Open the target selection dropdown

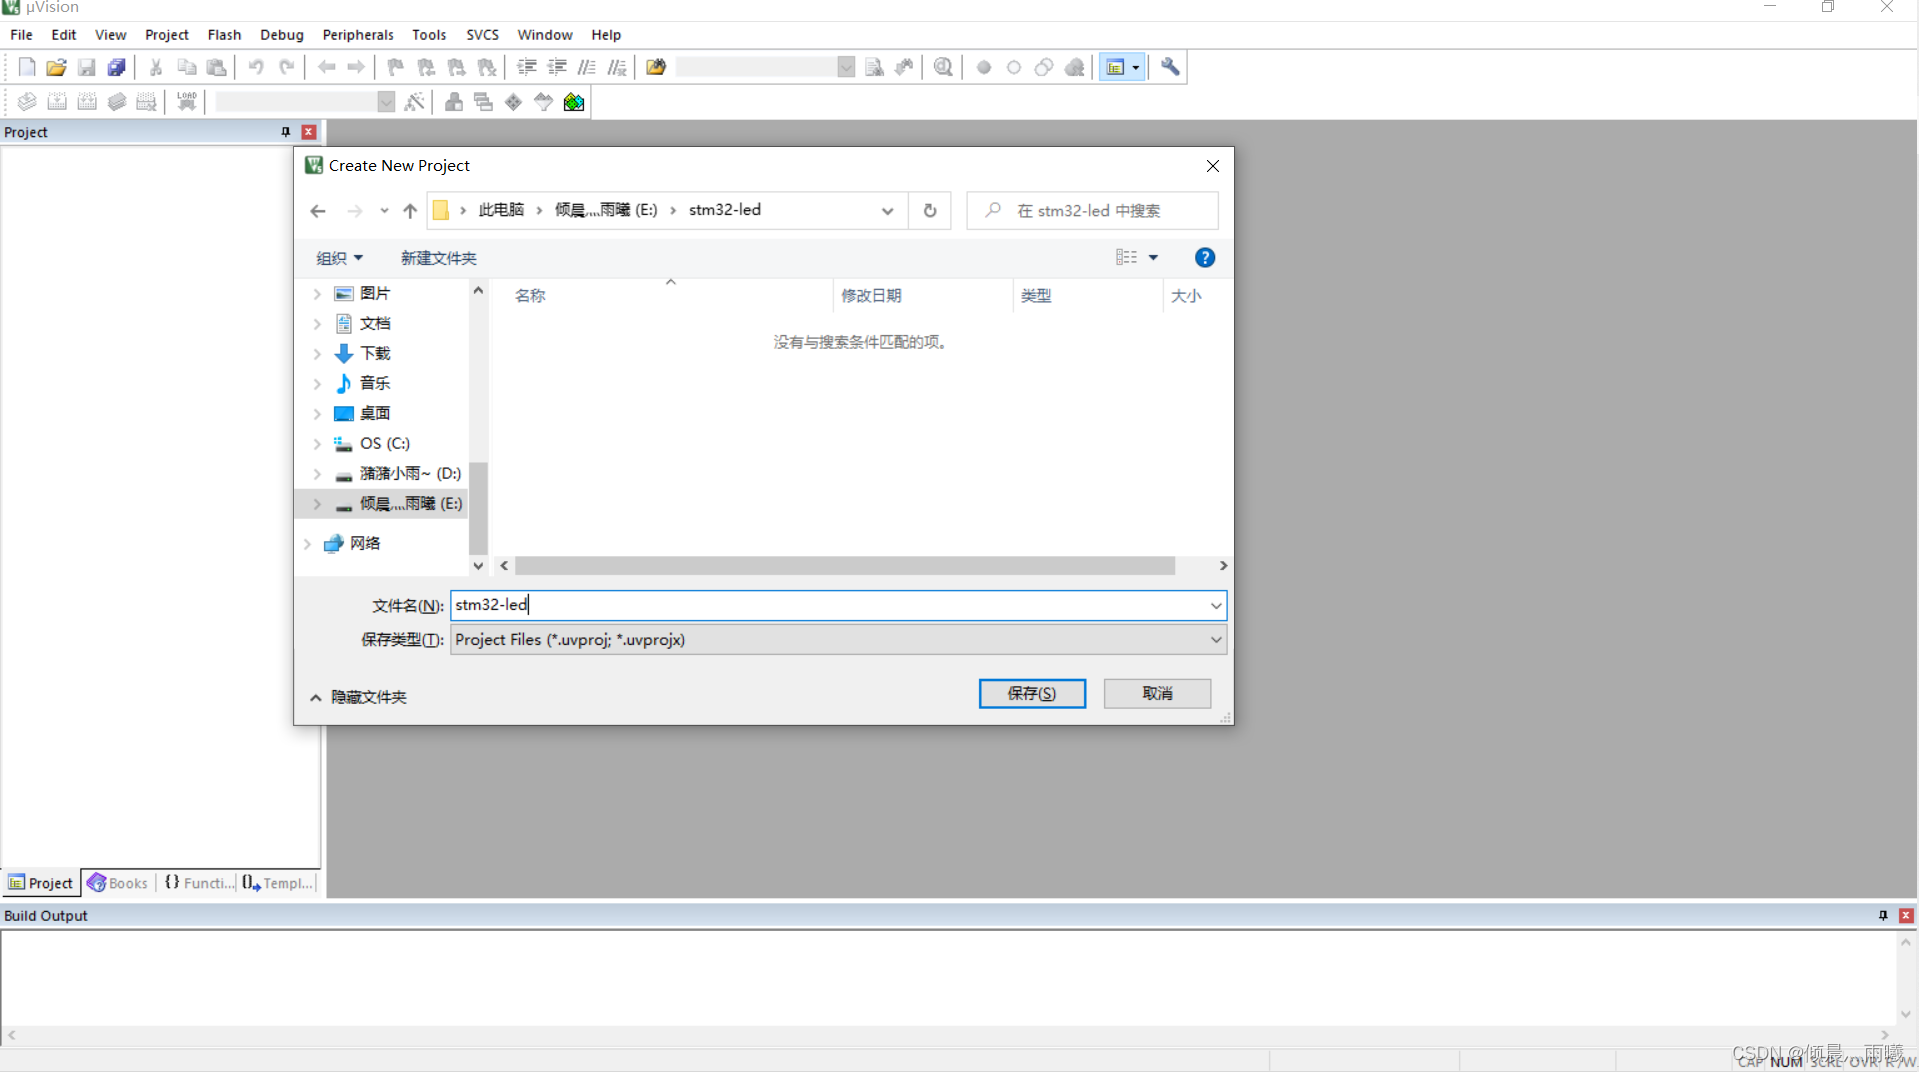pyautogui.click(x=386, y=101)
